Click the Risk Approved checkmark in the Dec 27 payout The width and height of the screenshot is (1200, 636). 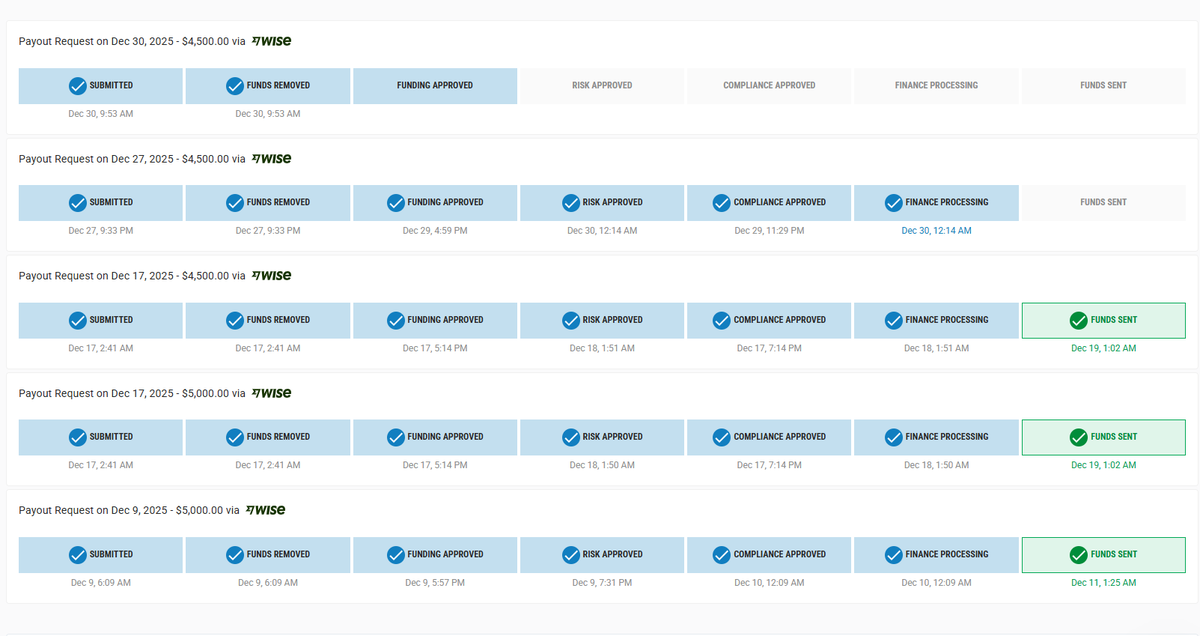click(x=571, y=203)
